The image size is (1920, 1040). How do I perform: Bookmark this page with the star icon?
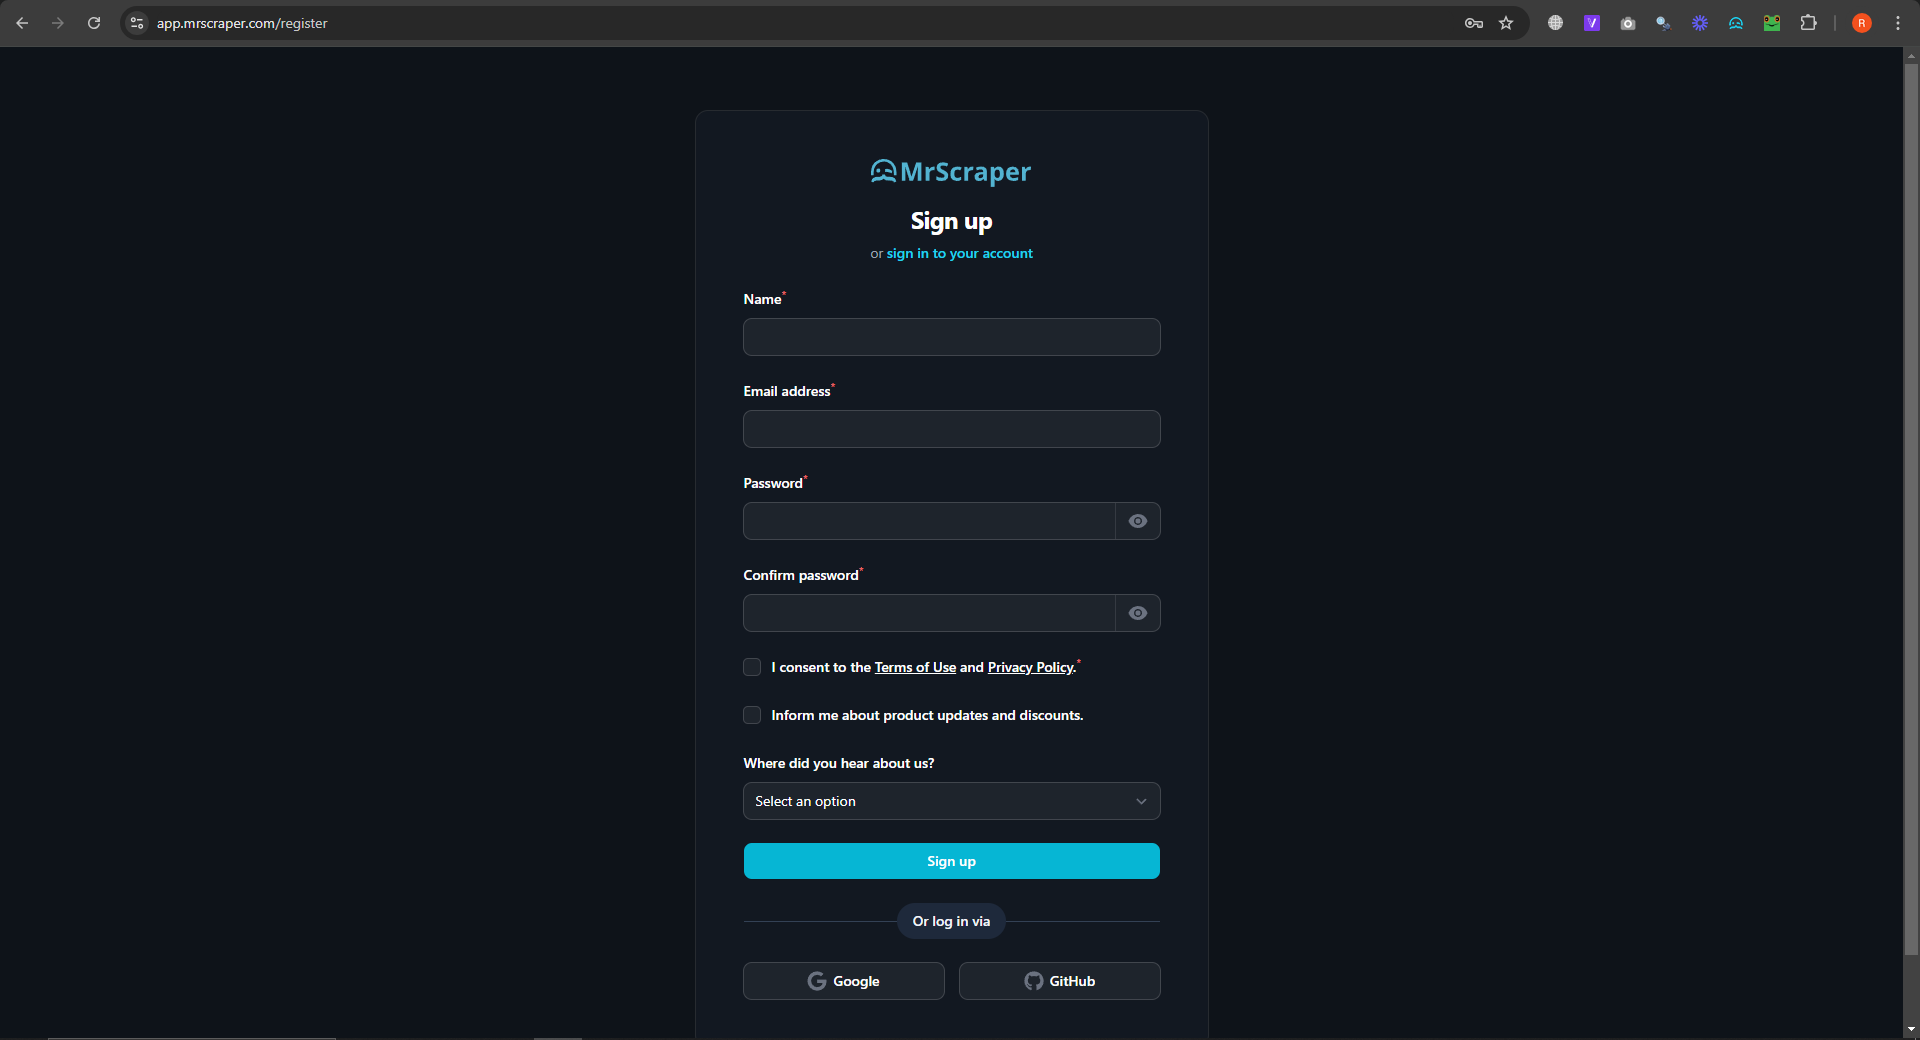(x=1506, y=23)
